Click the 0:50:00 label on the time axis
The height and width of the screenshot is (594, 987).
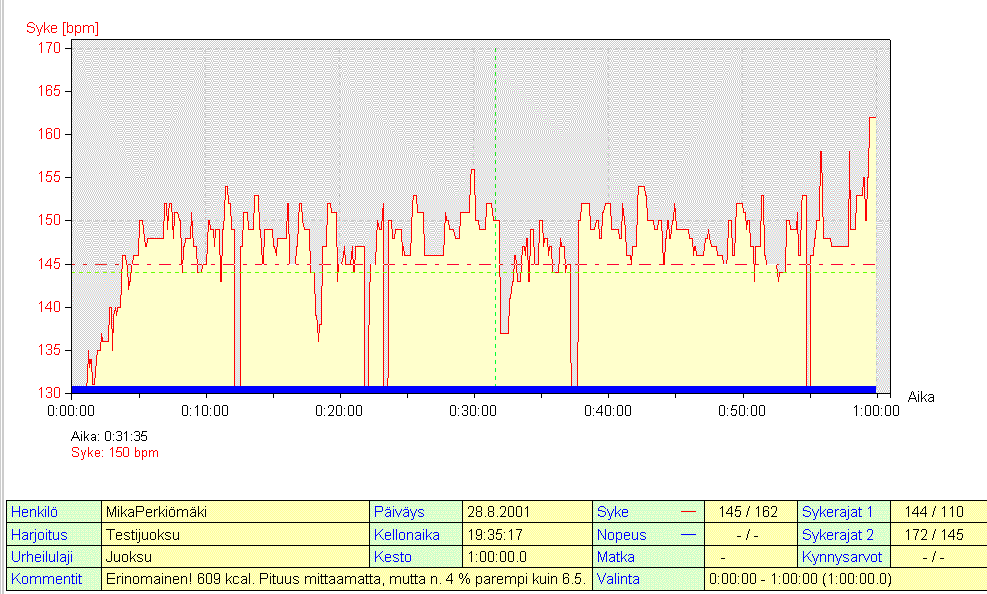[x=741, y=410]
